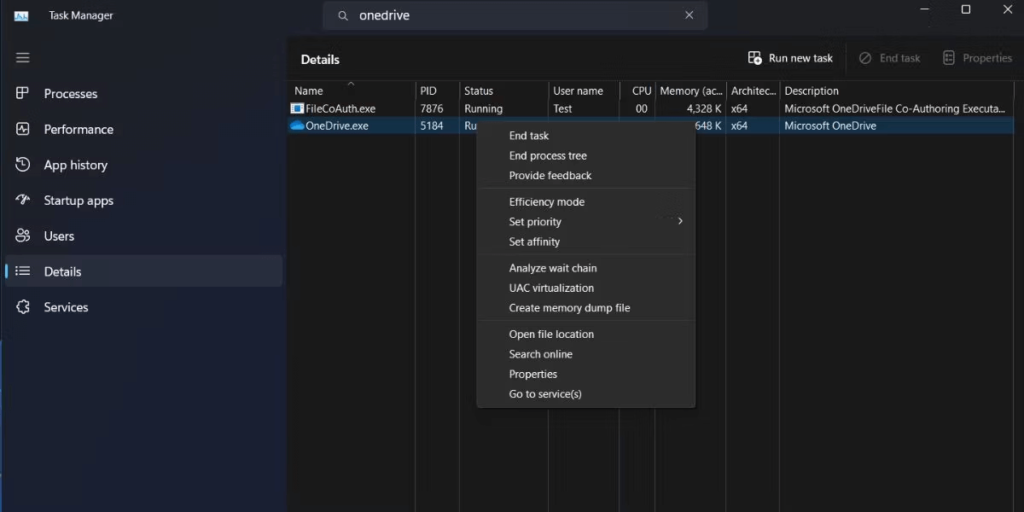
Task: Open the Processes page
Action: [144, 93]
